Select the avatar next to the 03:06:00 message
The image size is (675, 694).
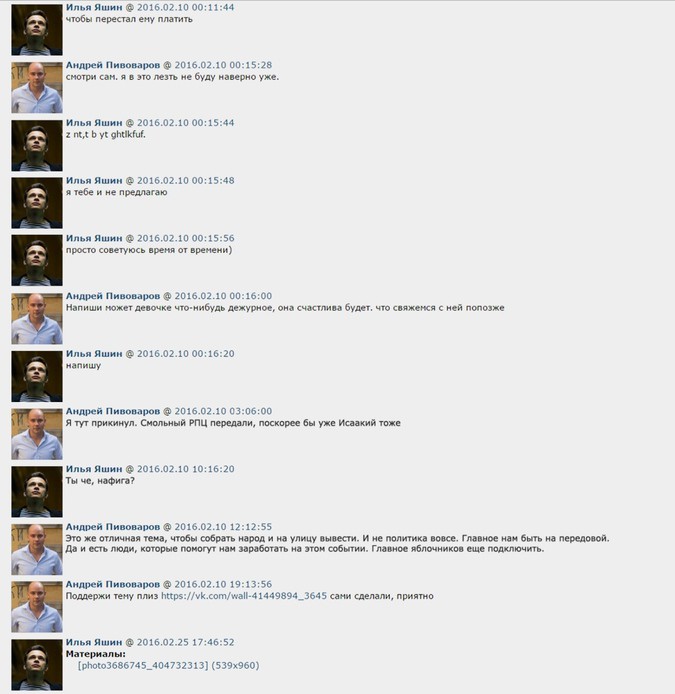pos(37,434)
